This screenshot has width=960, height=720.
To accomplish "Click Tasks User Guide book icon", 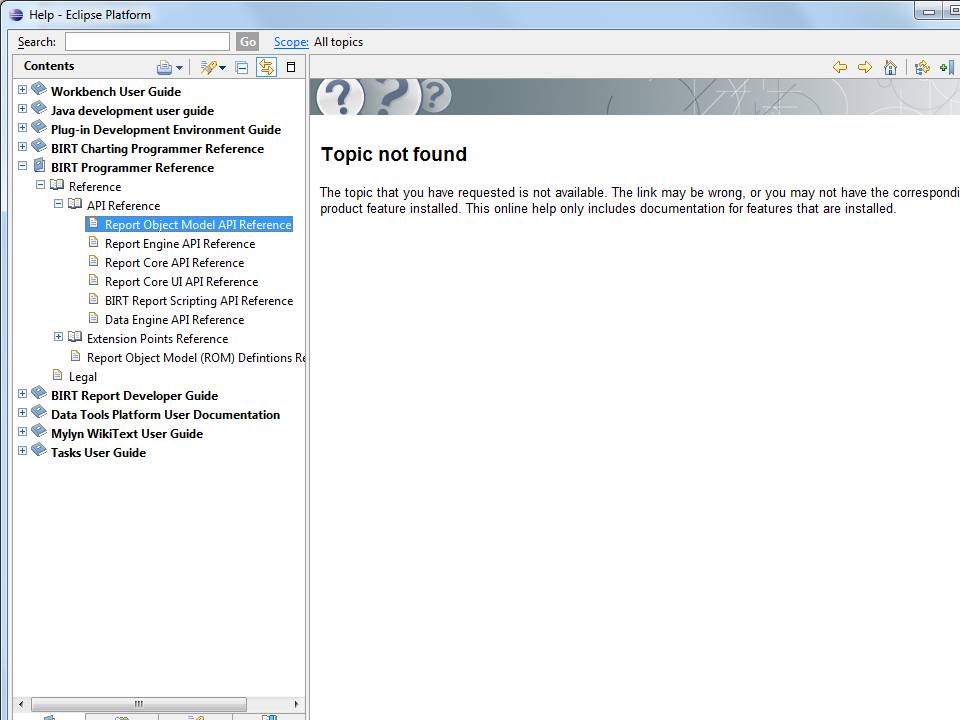I will point(39,449).
